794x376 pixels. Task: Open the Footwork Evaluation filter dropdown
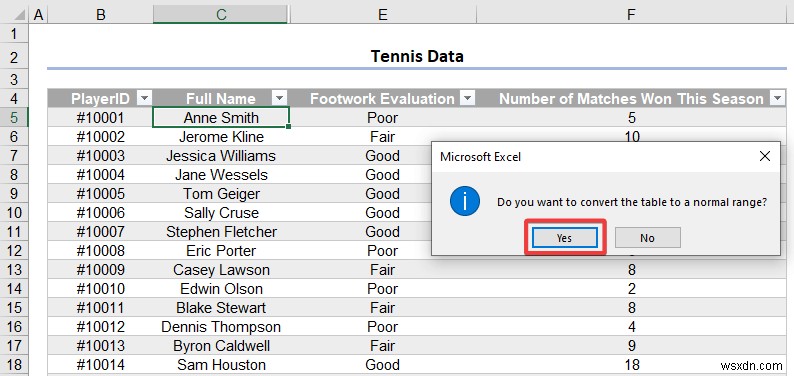[468, 98]
